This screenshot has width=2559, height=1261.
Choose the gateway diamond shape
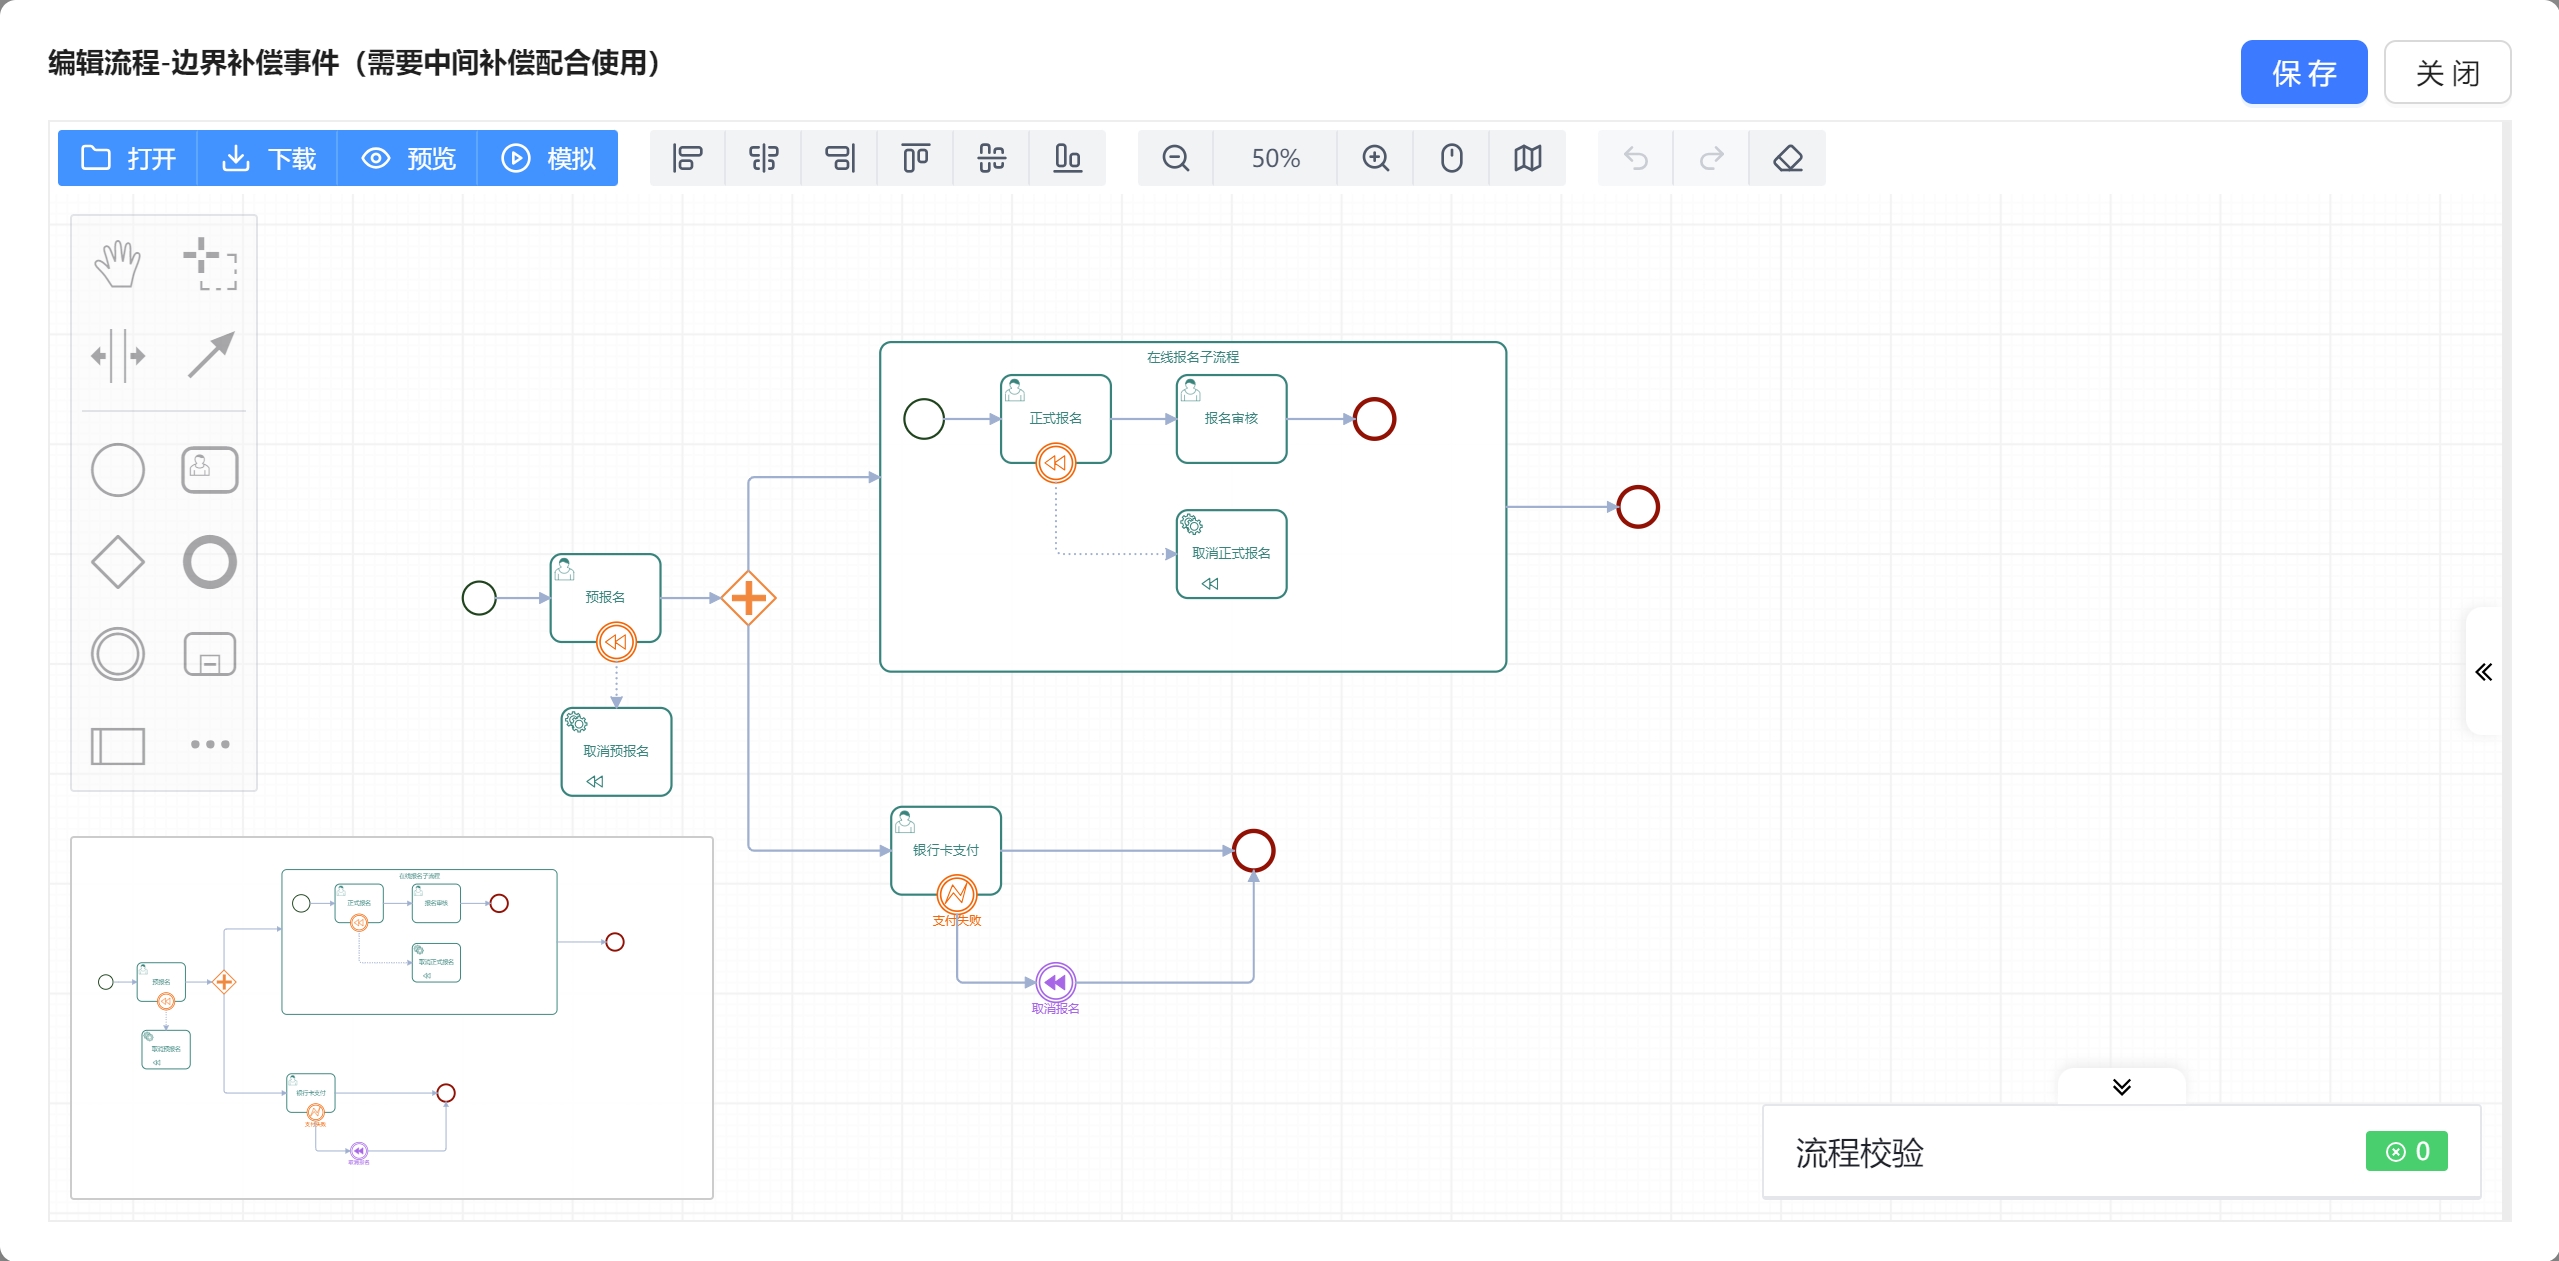pos(118,562)
